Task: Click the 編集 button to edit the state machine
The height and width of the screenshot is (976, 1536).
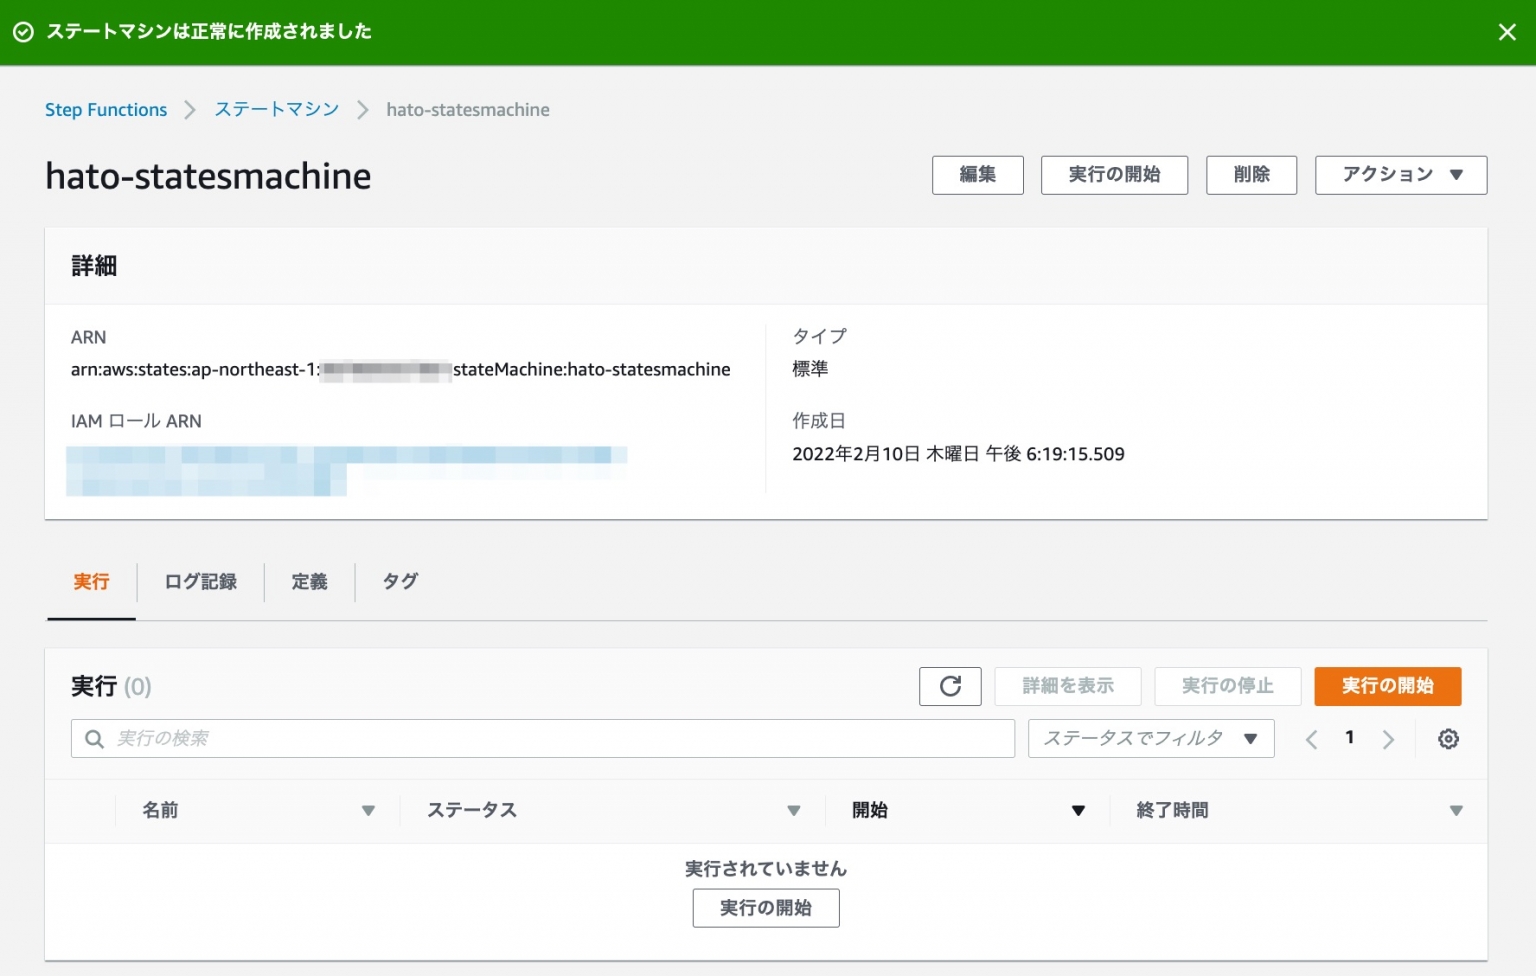Action: (x=977, y=175)
